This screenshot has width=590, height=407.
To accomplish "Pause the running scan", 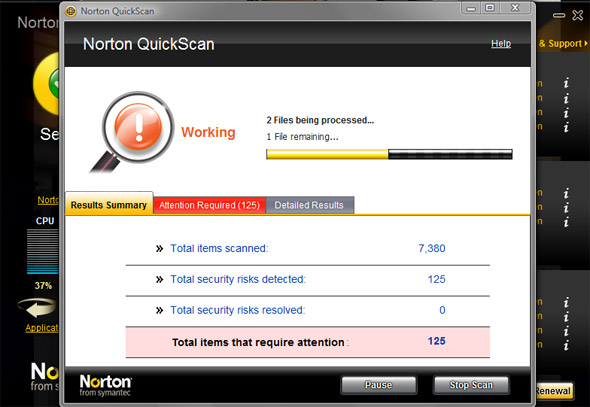I will pos(379,385).
